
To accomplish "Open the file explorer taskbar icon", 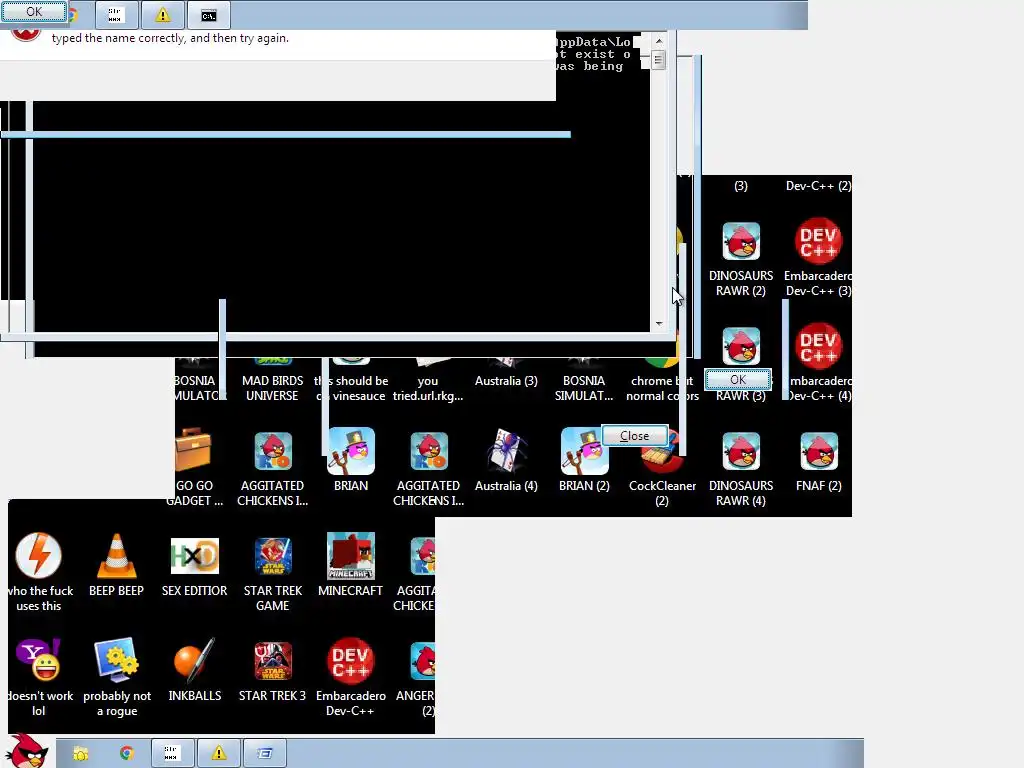I will (x=80, y=754).
